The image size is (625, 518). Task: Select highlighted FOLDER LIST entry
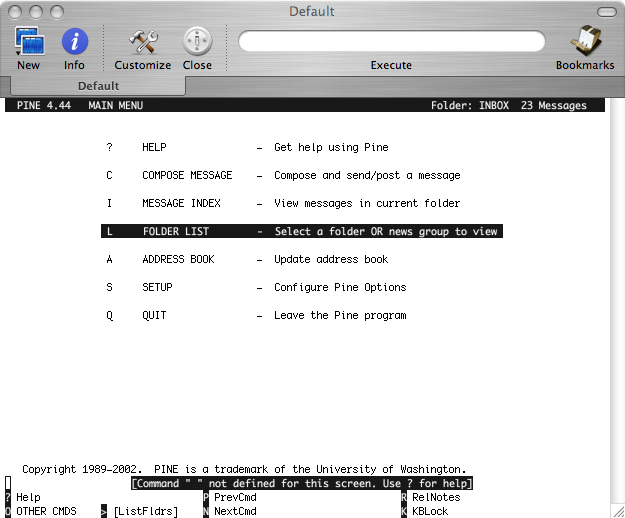pyautogui.click(x=302, y=231)
